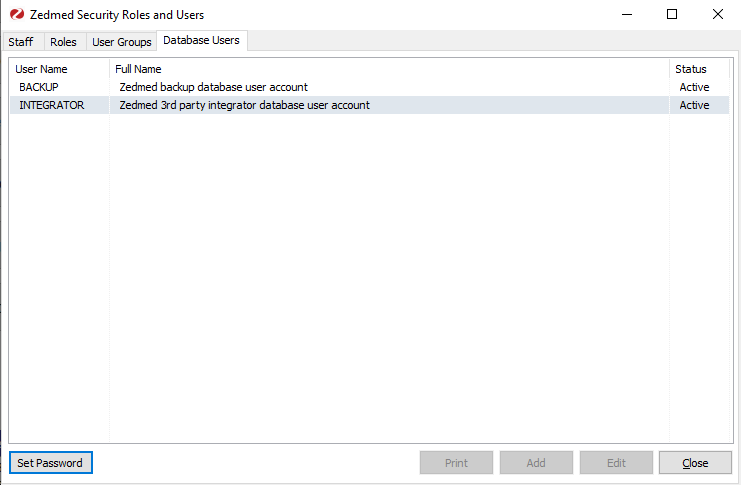
Task: Minimize the Zedmed Security window
Action: tap(627, 15)
